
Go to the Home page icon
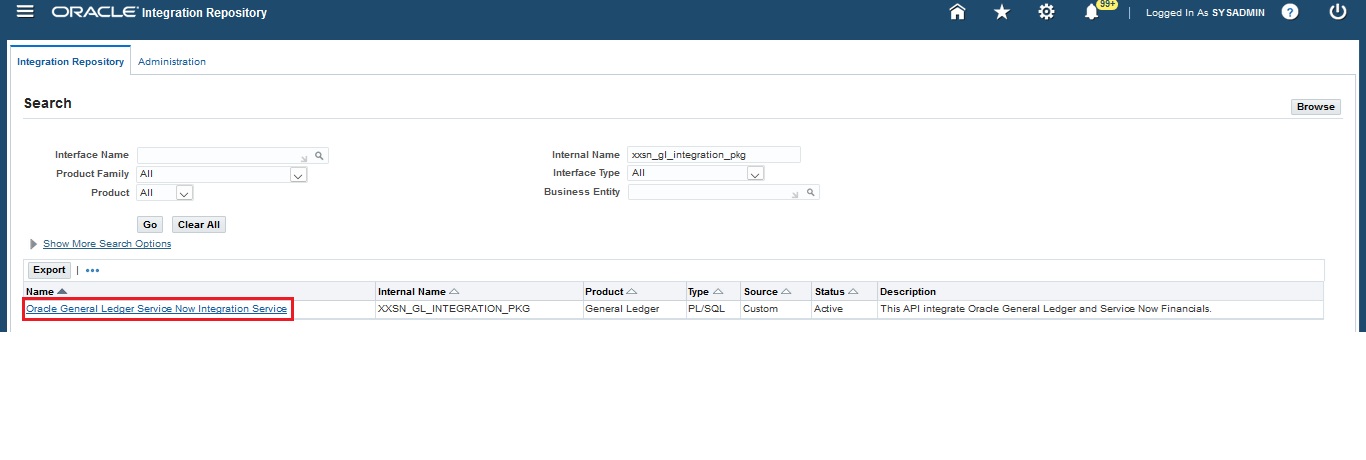coord(957,12)
